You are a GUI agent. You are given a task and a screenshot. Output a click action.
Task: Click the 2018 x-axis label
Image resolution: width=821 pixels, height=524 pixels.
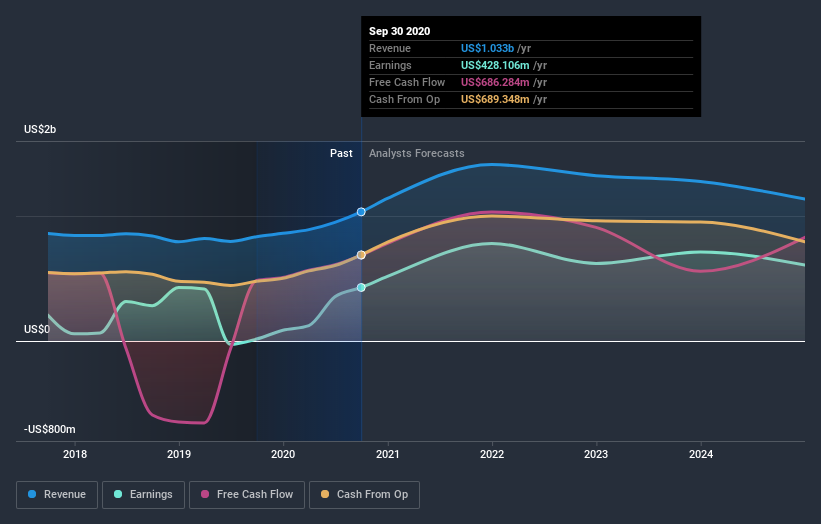tap(75, 454)
